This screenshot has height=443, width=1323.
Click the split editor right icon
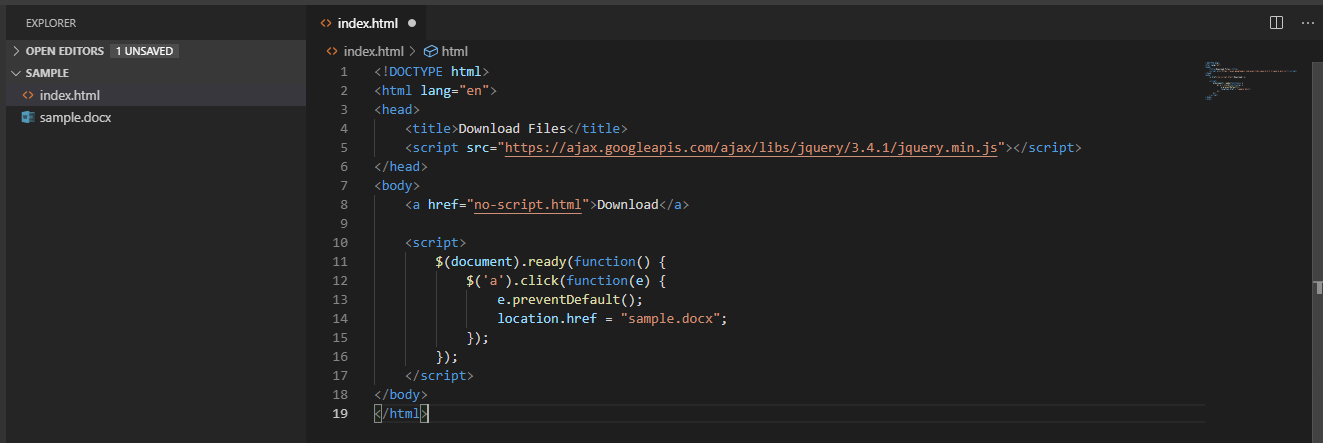[1276, 22]
